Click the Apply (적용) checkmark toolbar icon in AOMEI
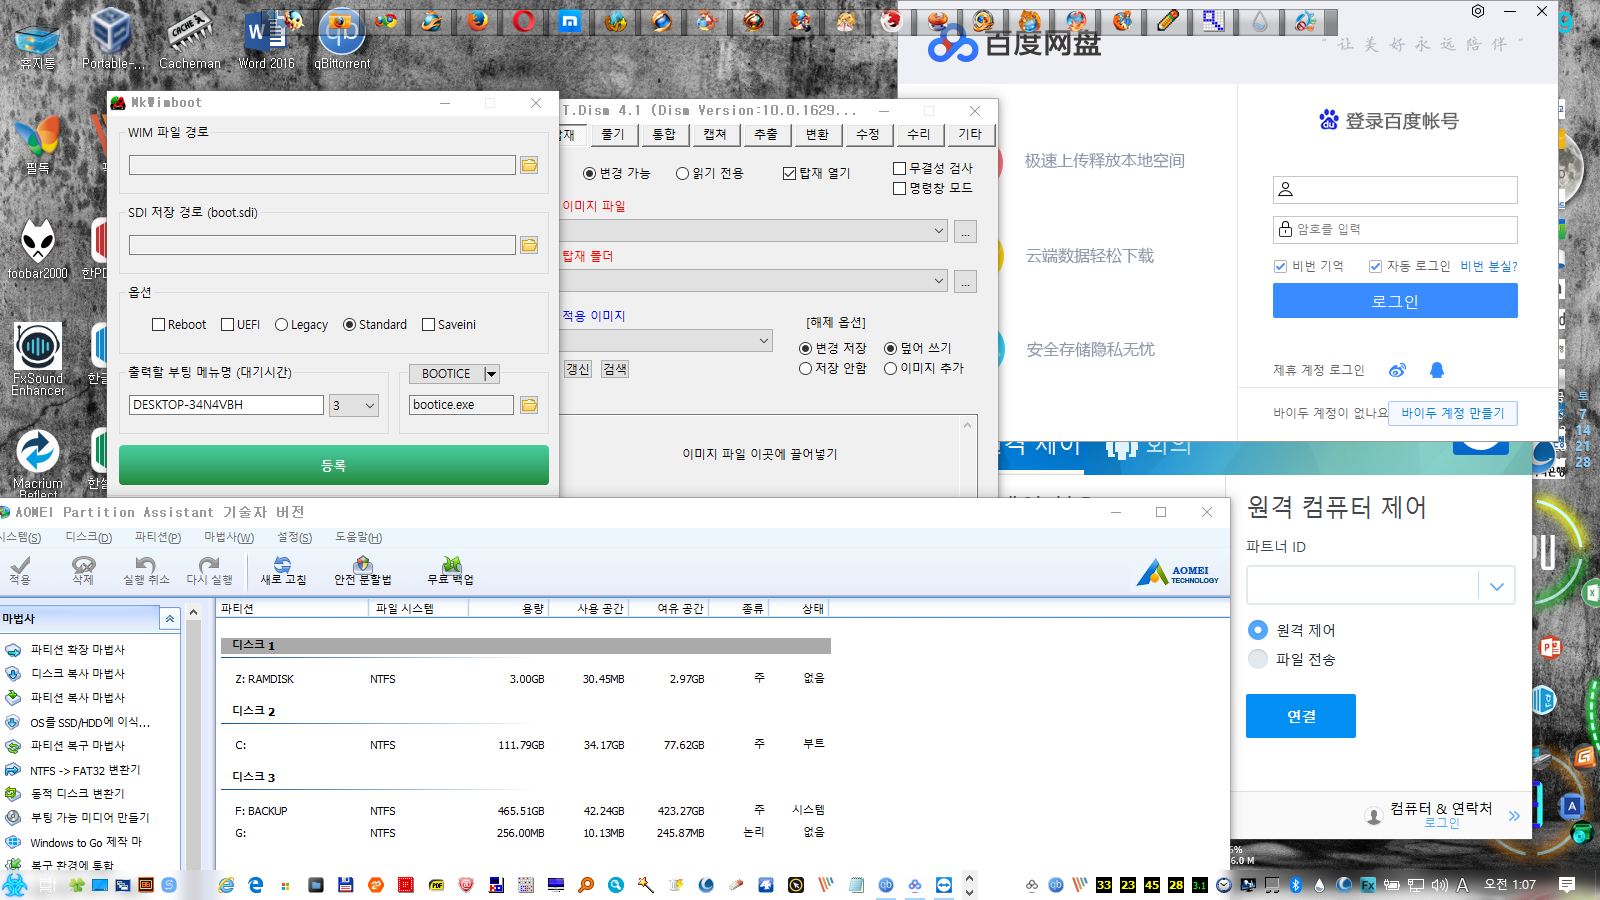The height and width of the screenshot is (900, 1600). point(20,571)
